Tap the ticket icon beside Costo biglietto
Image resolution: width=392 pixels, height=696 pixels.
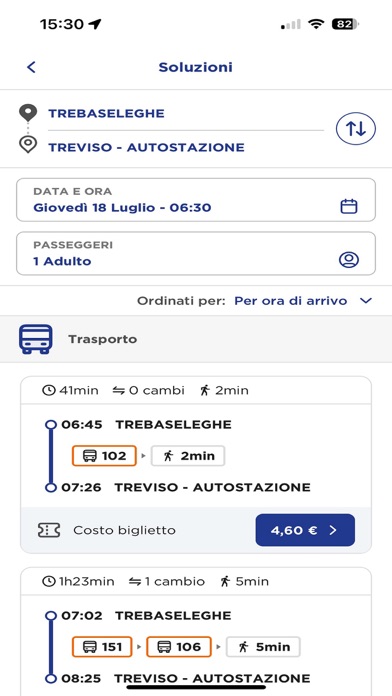[49, 530]
